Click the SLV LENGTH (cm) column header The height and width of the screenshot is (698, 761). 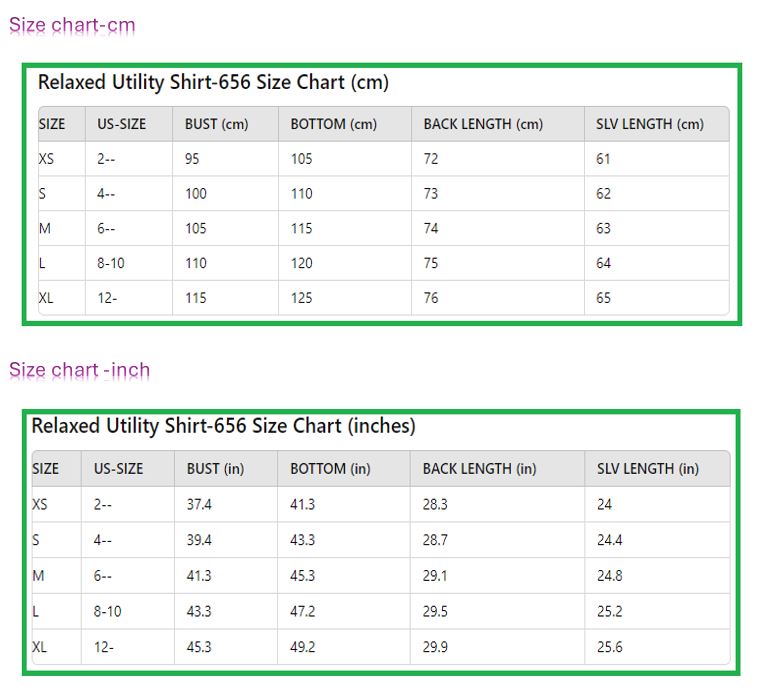pyautogui.click(x=649, y=124)
